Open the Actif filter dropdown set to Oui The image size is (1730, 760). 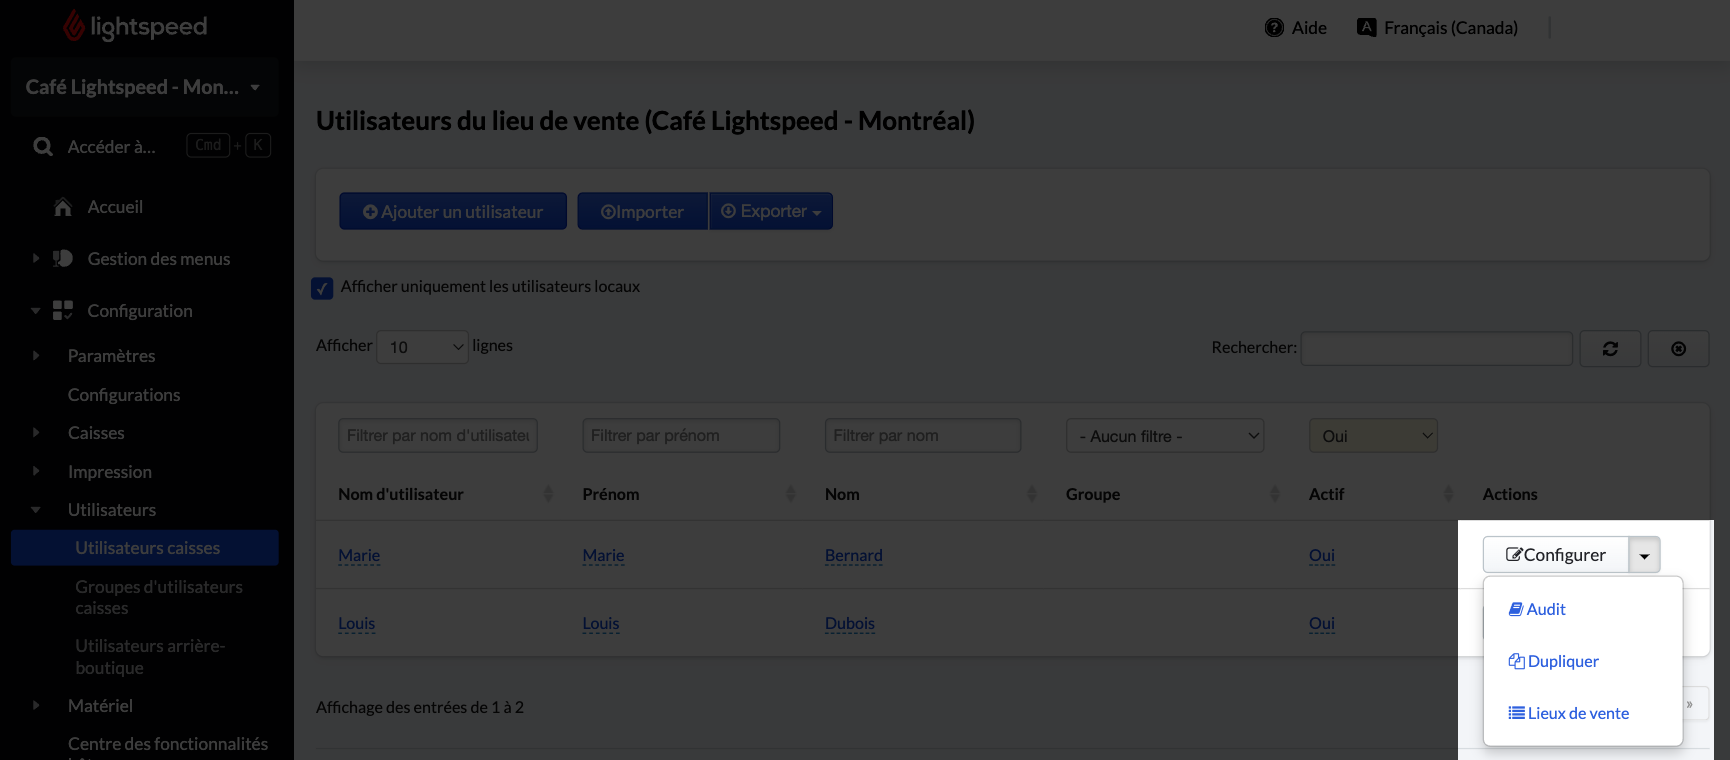click(1373, 436)
